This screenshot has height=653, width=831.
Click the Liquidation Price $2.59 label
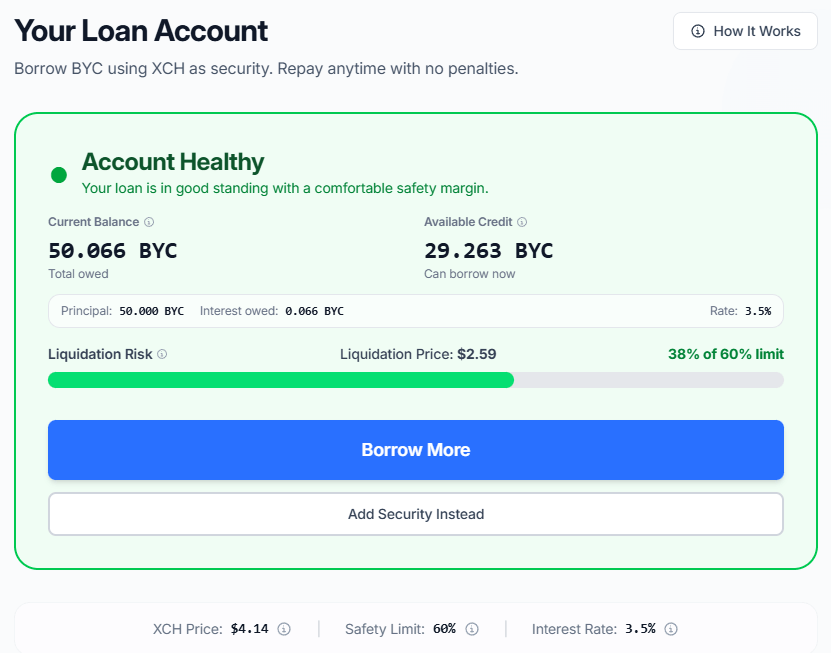418,354
